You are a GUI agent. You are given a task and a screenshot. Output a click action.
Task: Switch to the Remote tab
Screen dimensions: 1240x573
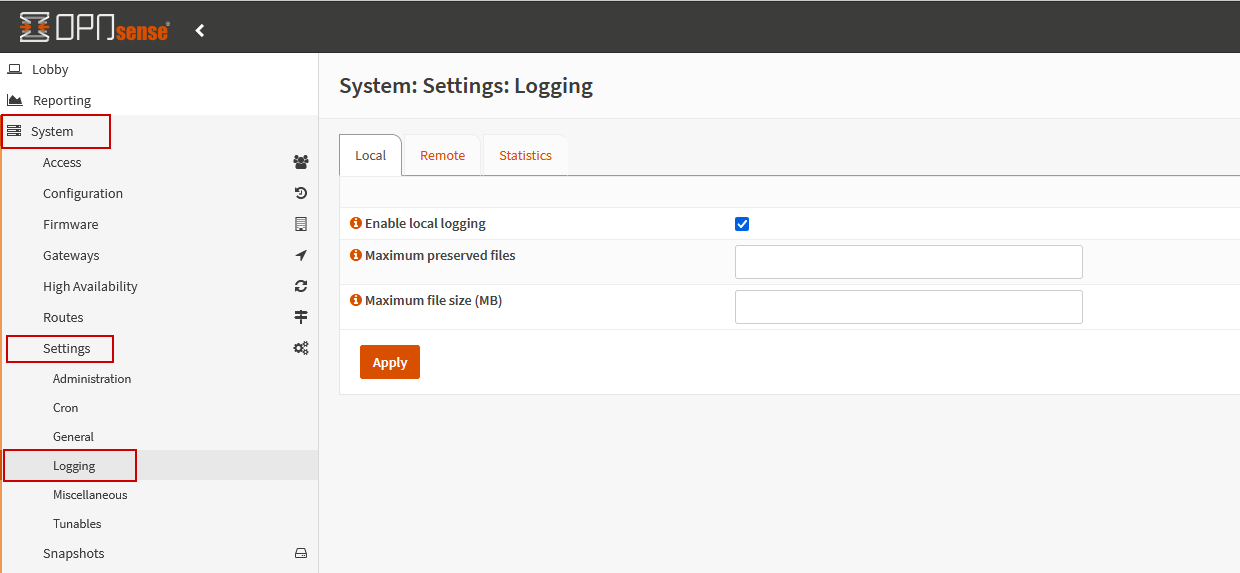coord(442,155)
